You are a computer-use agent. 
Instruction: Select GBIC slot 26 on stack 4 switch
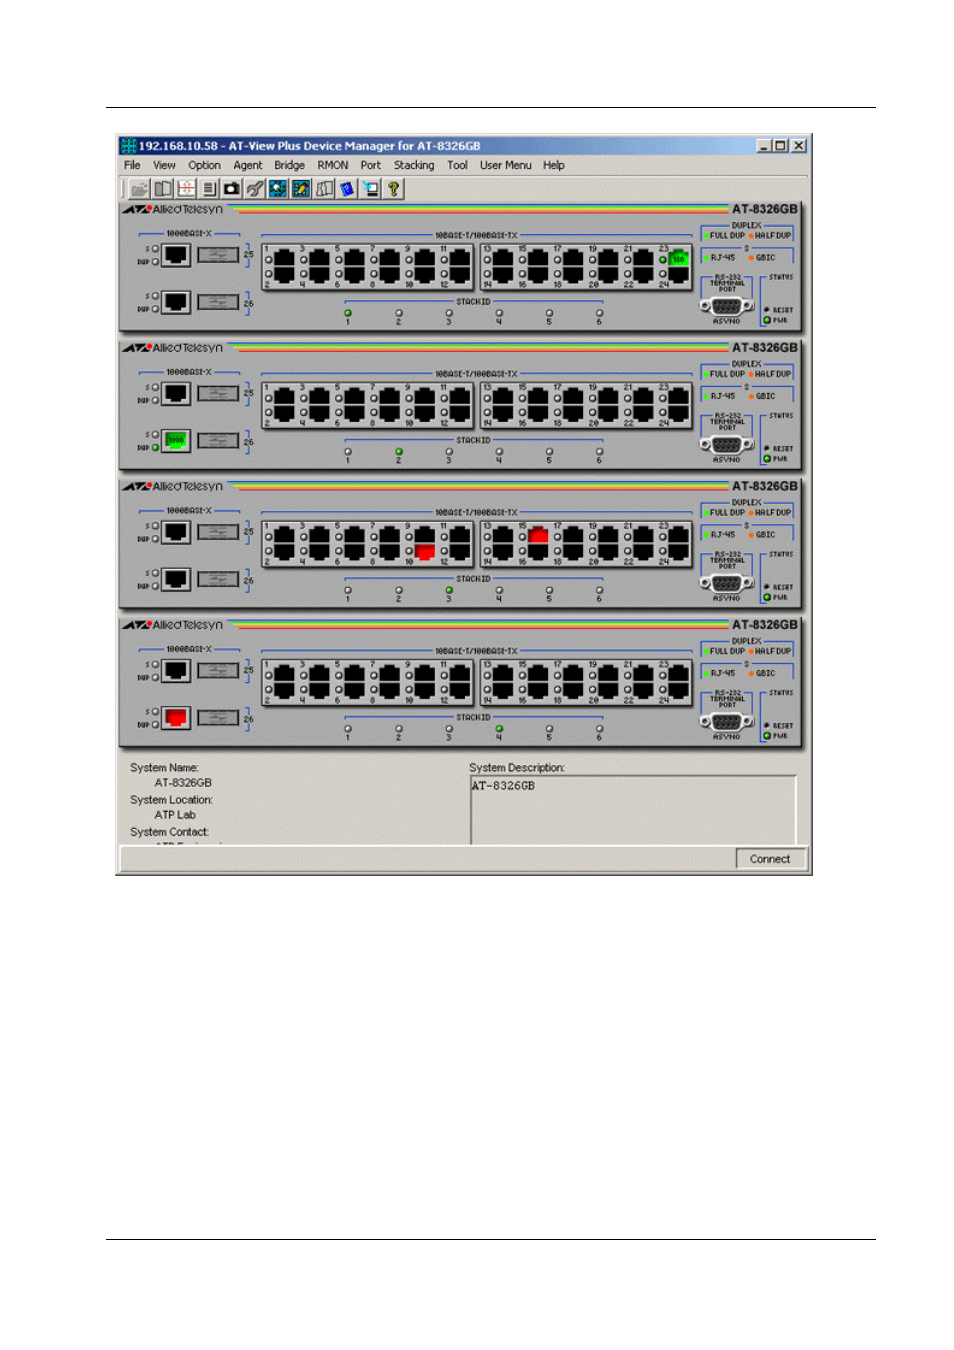click(218, 717)
